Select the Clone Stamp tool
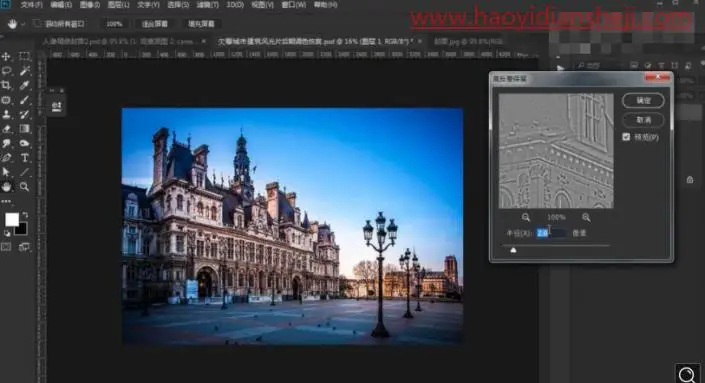This screenshot has width=705, height=383. 6,114
